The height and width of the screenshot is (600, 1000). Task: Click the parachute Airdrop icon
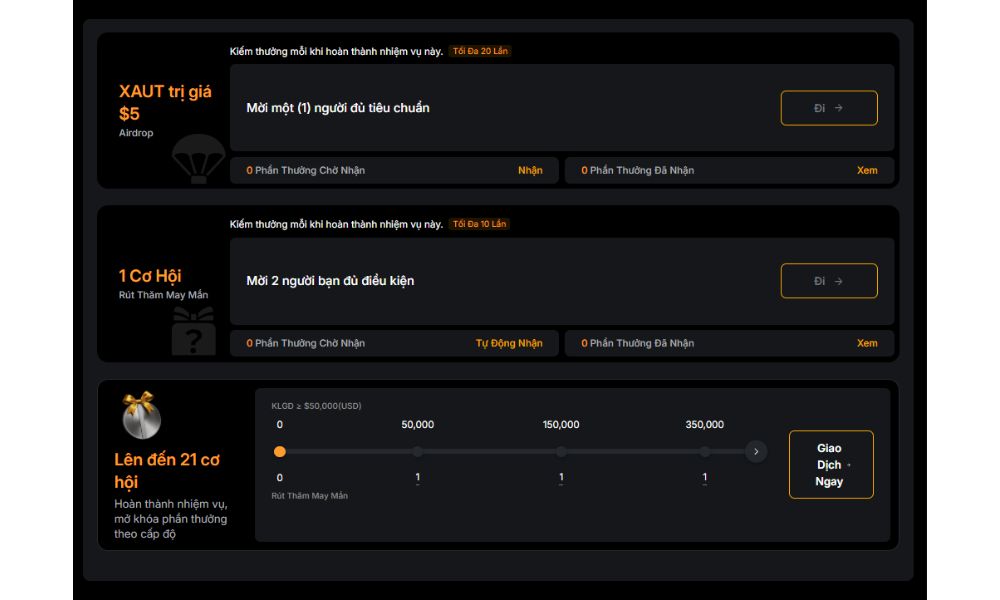click(198, 158)
